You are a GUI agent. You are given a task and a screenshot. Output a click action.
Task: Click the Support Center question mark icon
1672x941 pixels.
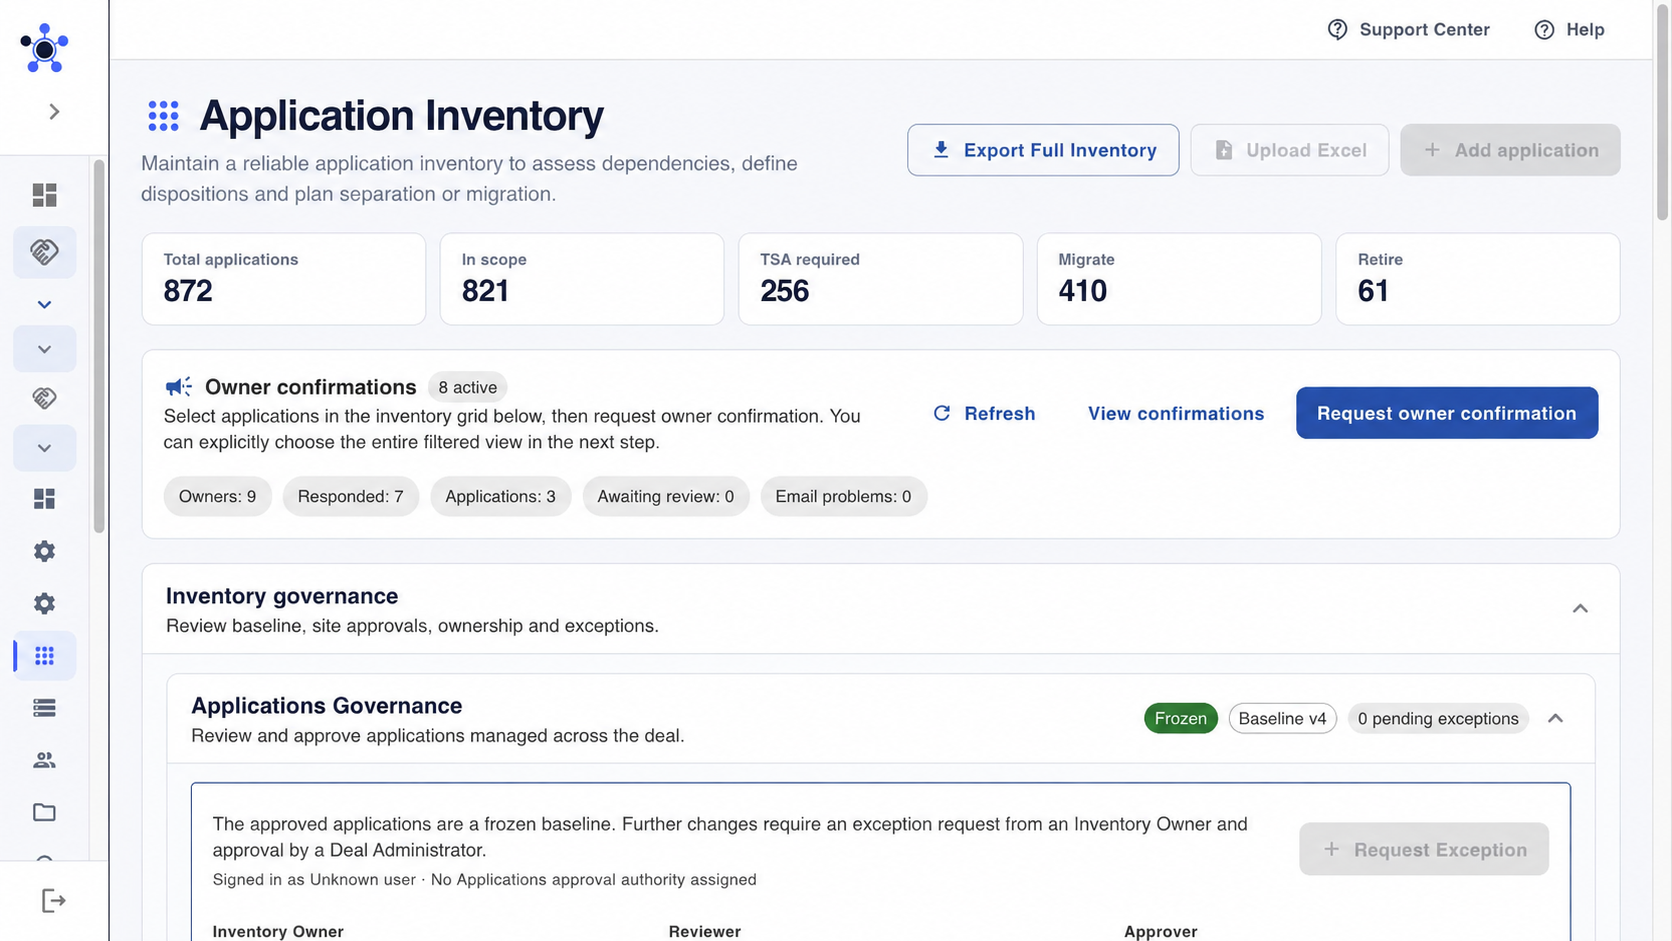(x=1337, y=30)
